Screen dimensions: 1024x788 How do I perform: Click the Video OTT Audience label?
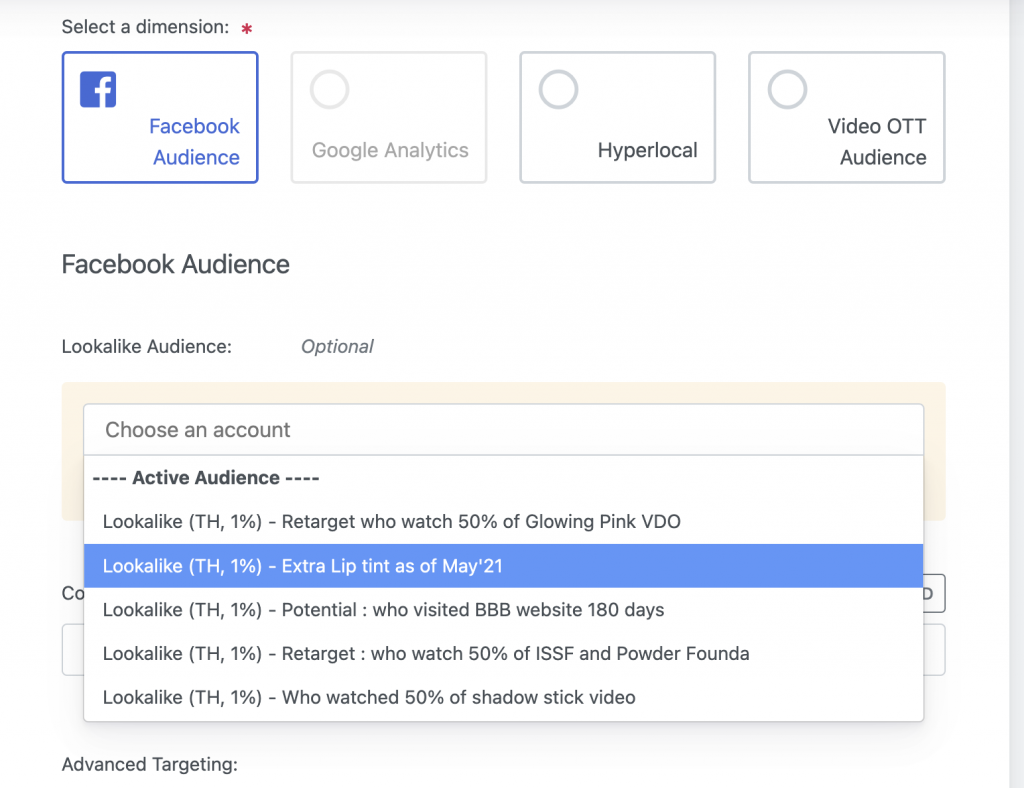877,142
